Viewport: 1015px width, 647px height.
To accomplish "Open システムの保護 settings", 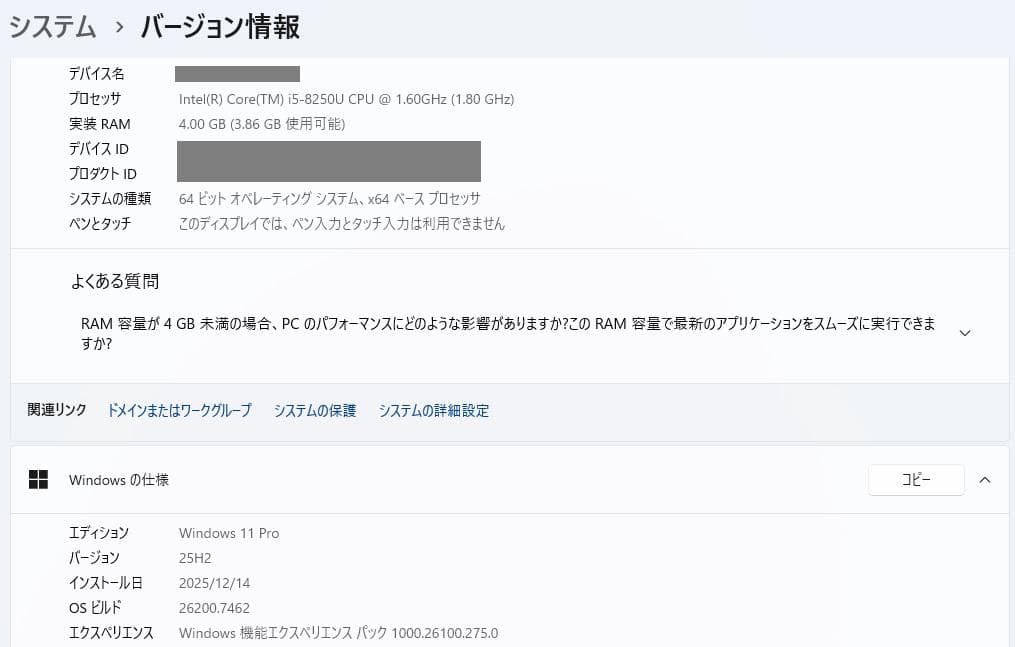I will coord(314,410).
